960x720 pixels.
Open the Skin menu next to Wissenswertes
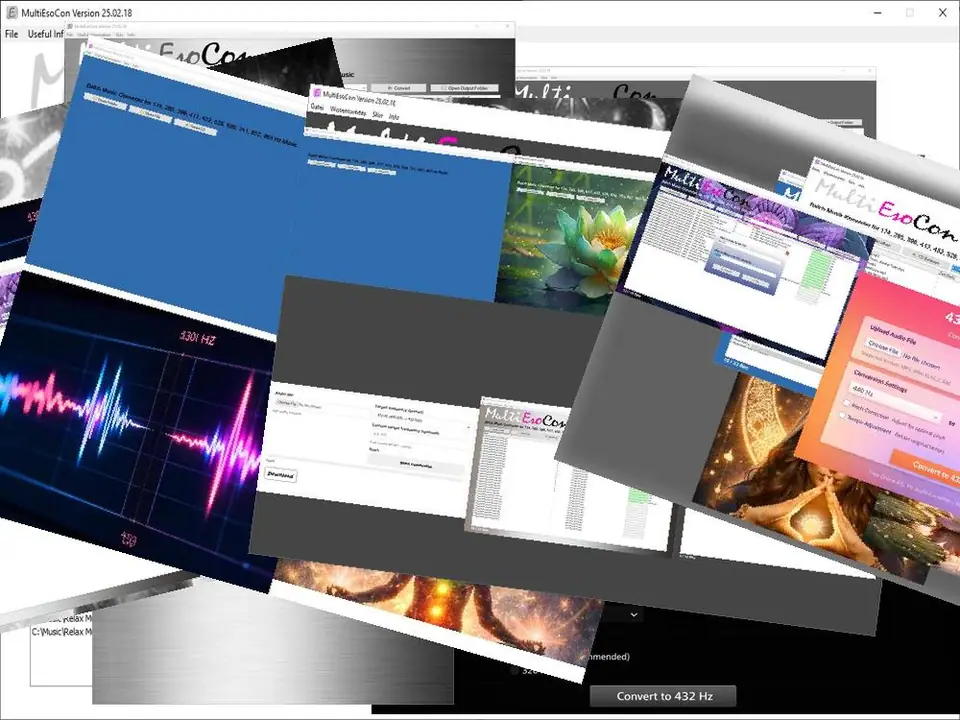pyautogui.click(x=378, y=115)
